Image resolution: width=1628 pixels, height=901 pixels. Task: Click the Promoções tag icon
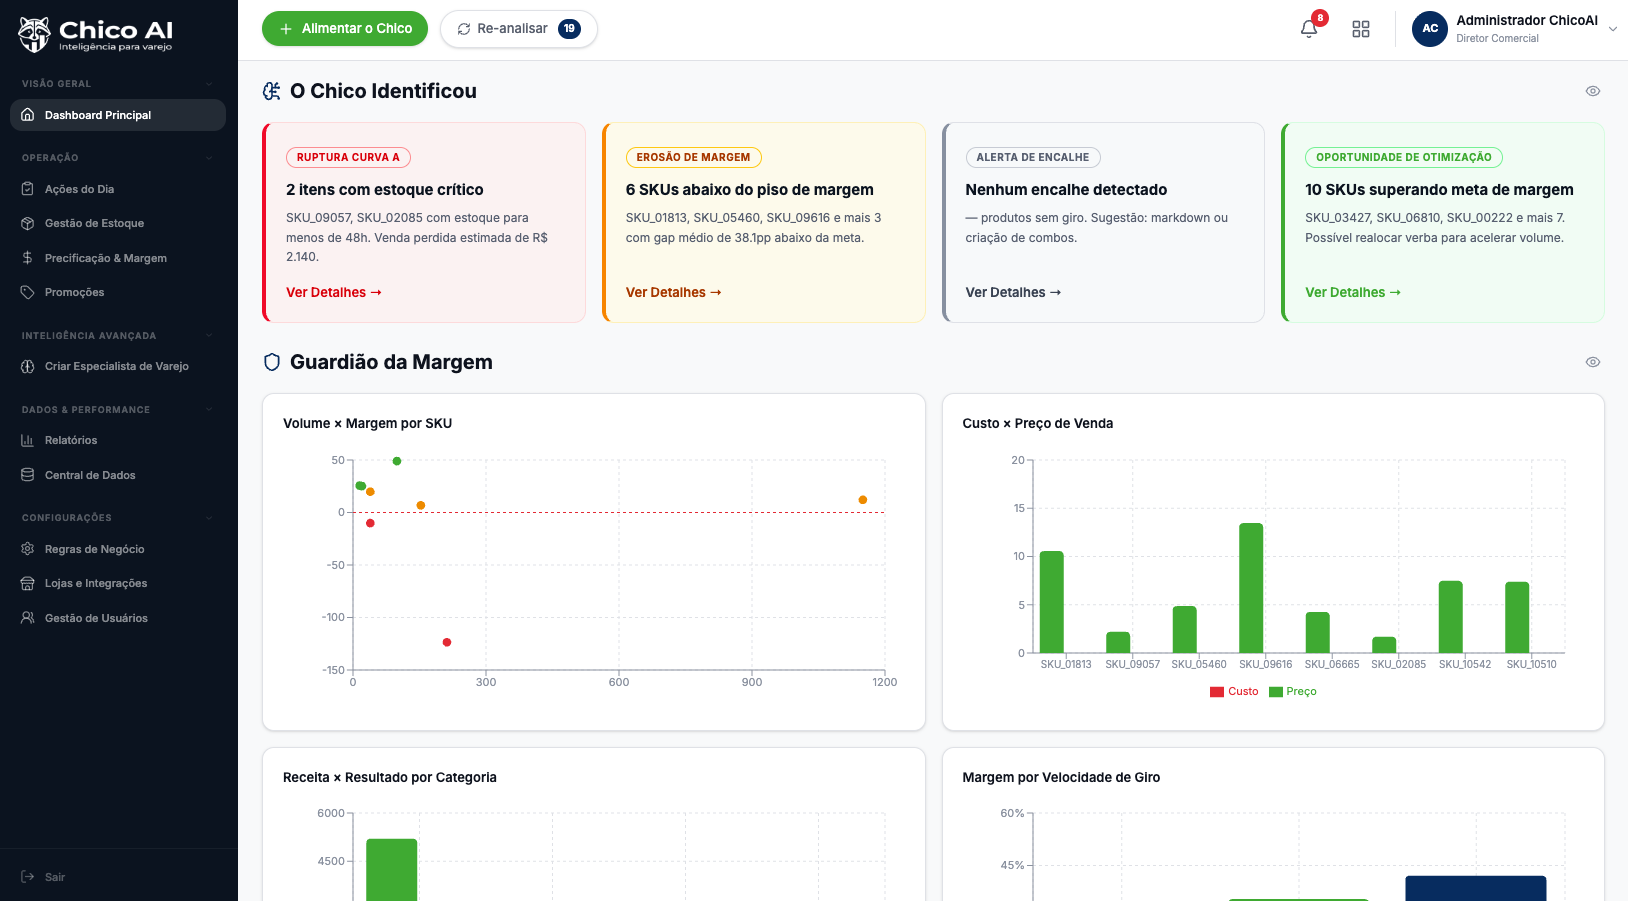[x=28, y=292]
